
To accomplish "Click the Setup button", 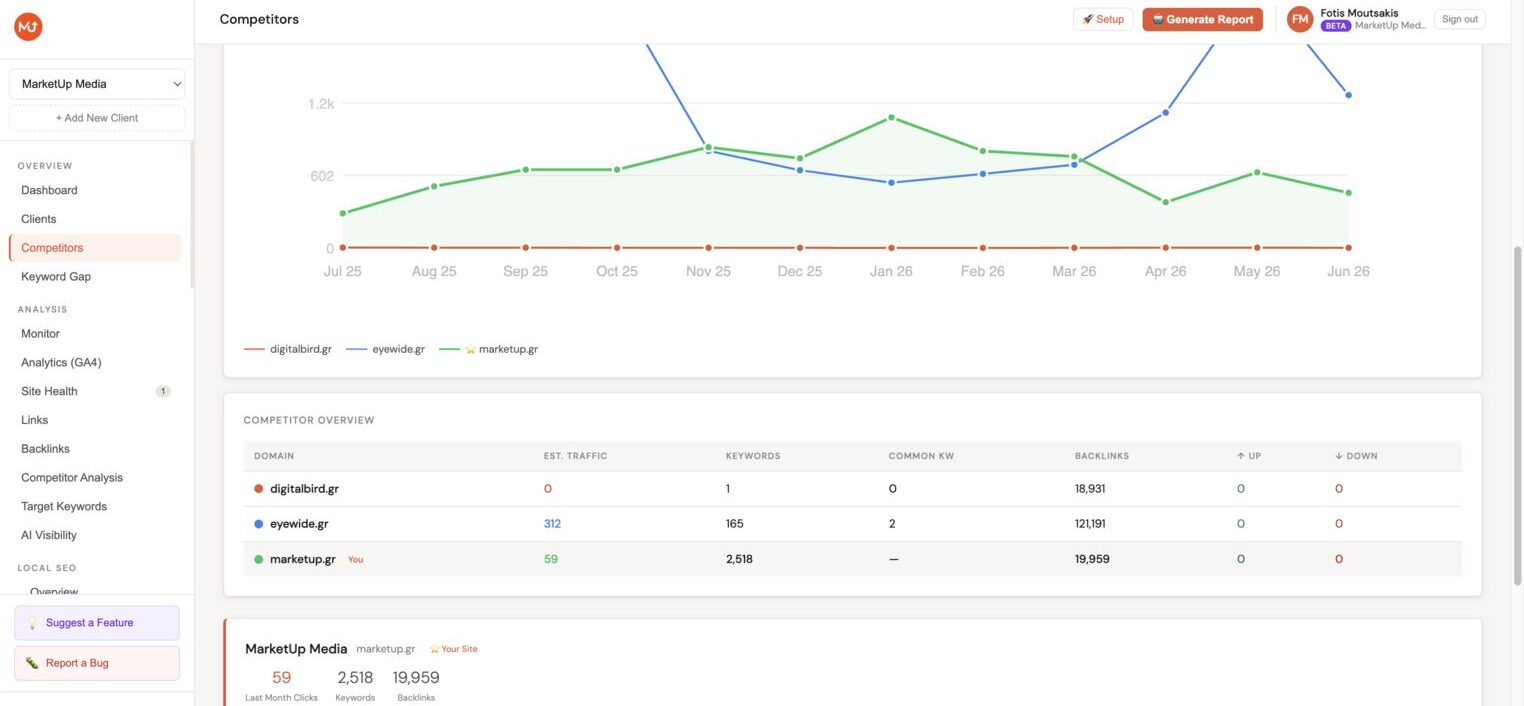I will pyautogui.click(x=1103, y=19).
